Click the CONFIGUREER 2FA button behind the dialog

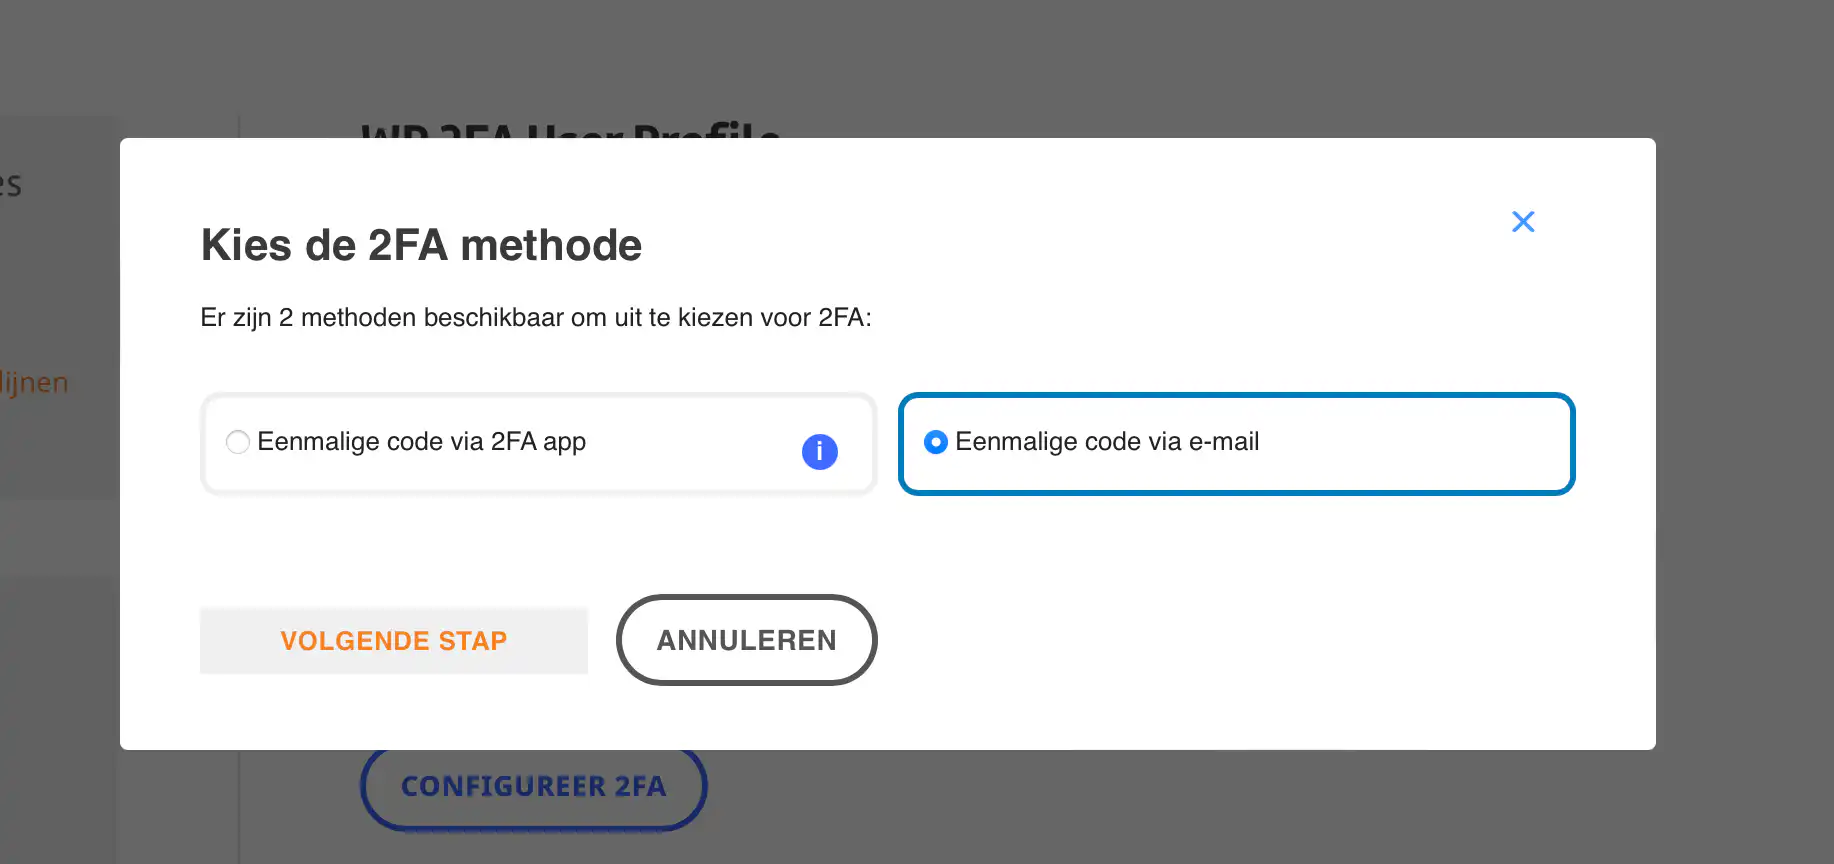tap(534, 788)
